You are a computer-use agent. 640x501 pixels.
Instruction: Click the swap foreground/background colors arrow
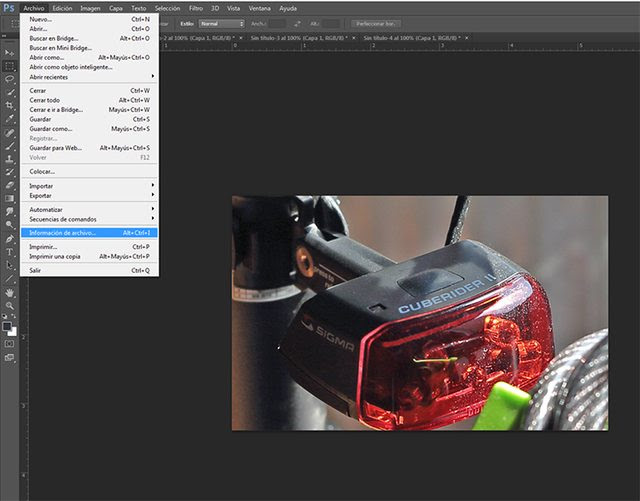click(x=13, y=316)
